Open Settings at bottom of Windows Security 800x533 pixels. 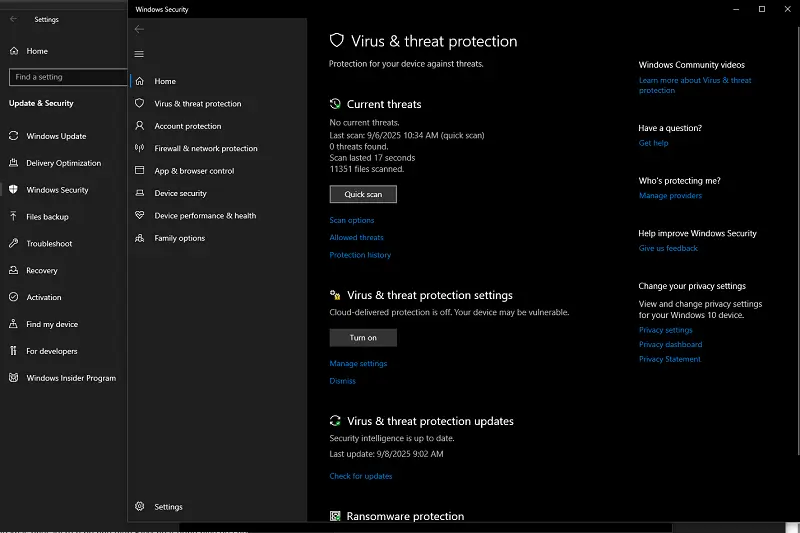click(x=217, y=506)
